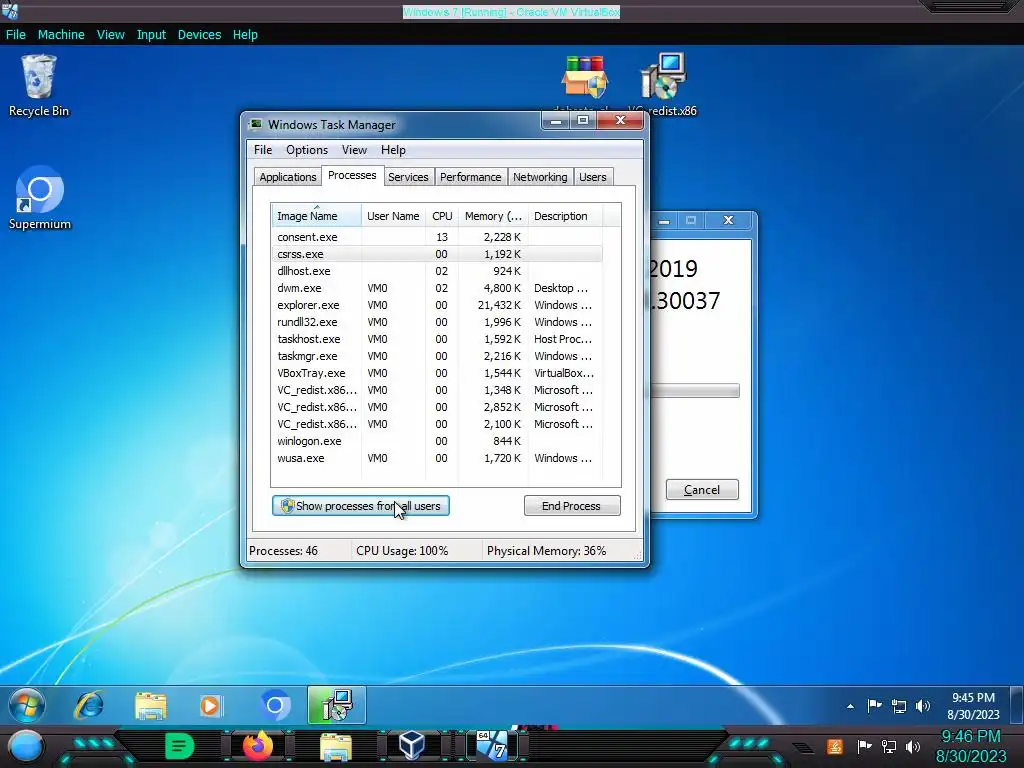
Task: Select VBoxTray.exe process row
Action: coord(436,373)
